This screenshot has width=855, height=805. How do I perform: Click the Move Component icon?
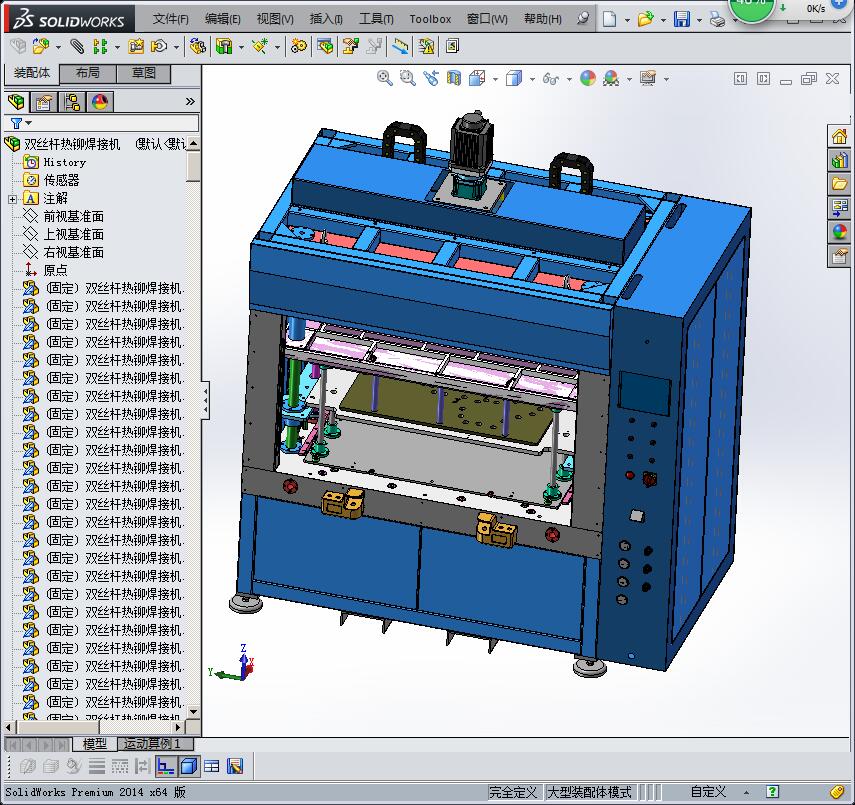click(x=159, y=46)
